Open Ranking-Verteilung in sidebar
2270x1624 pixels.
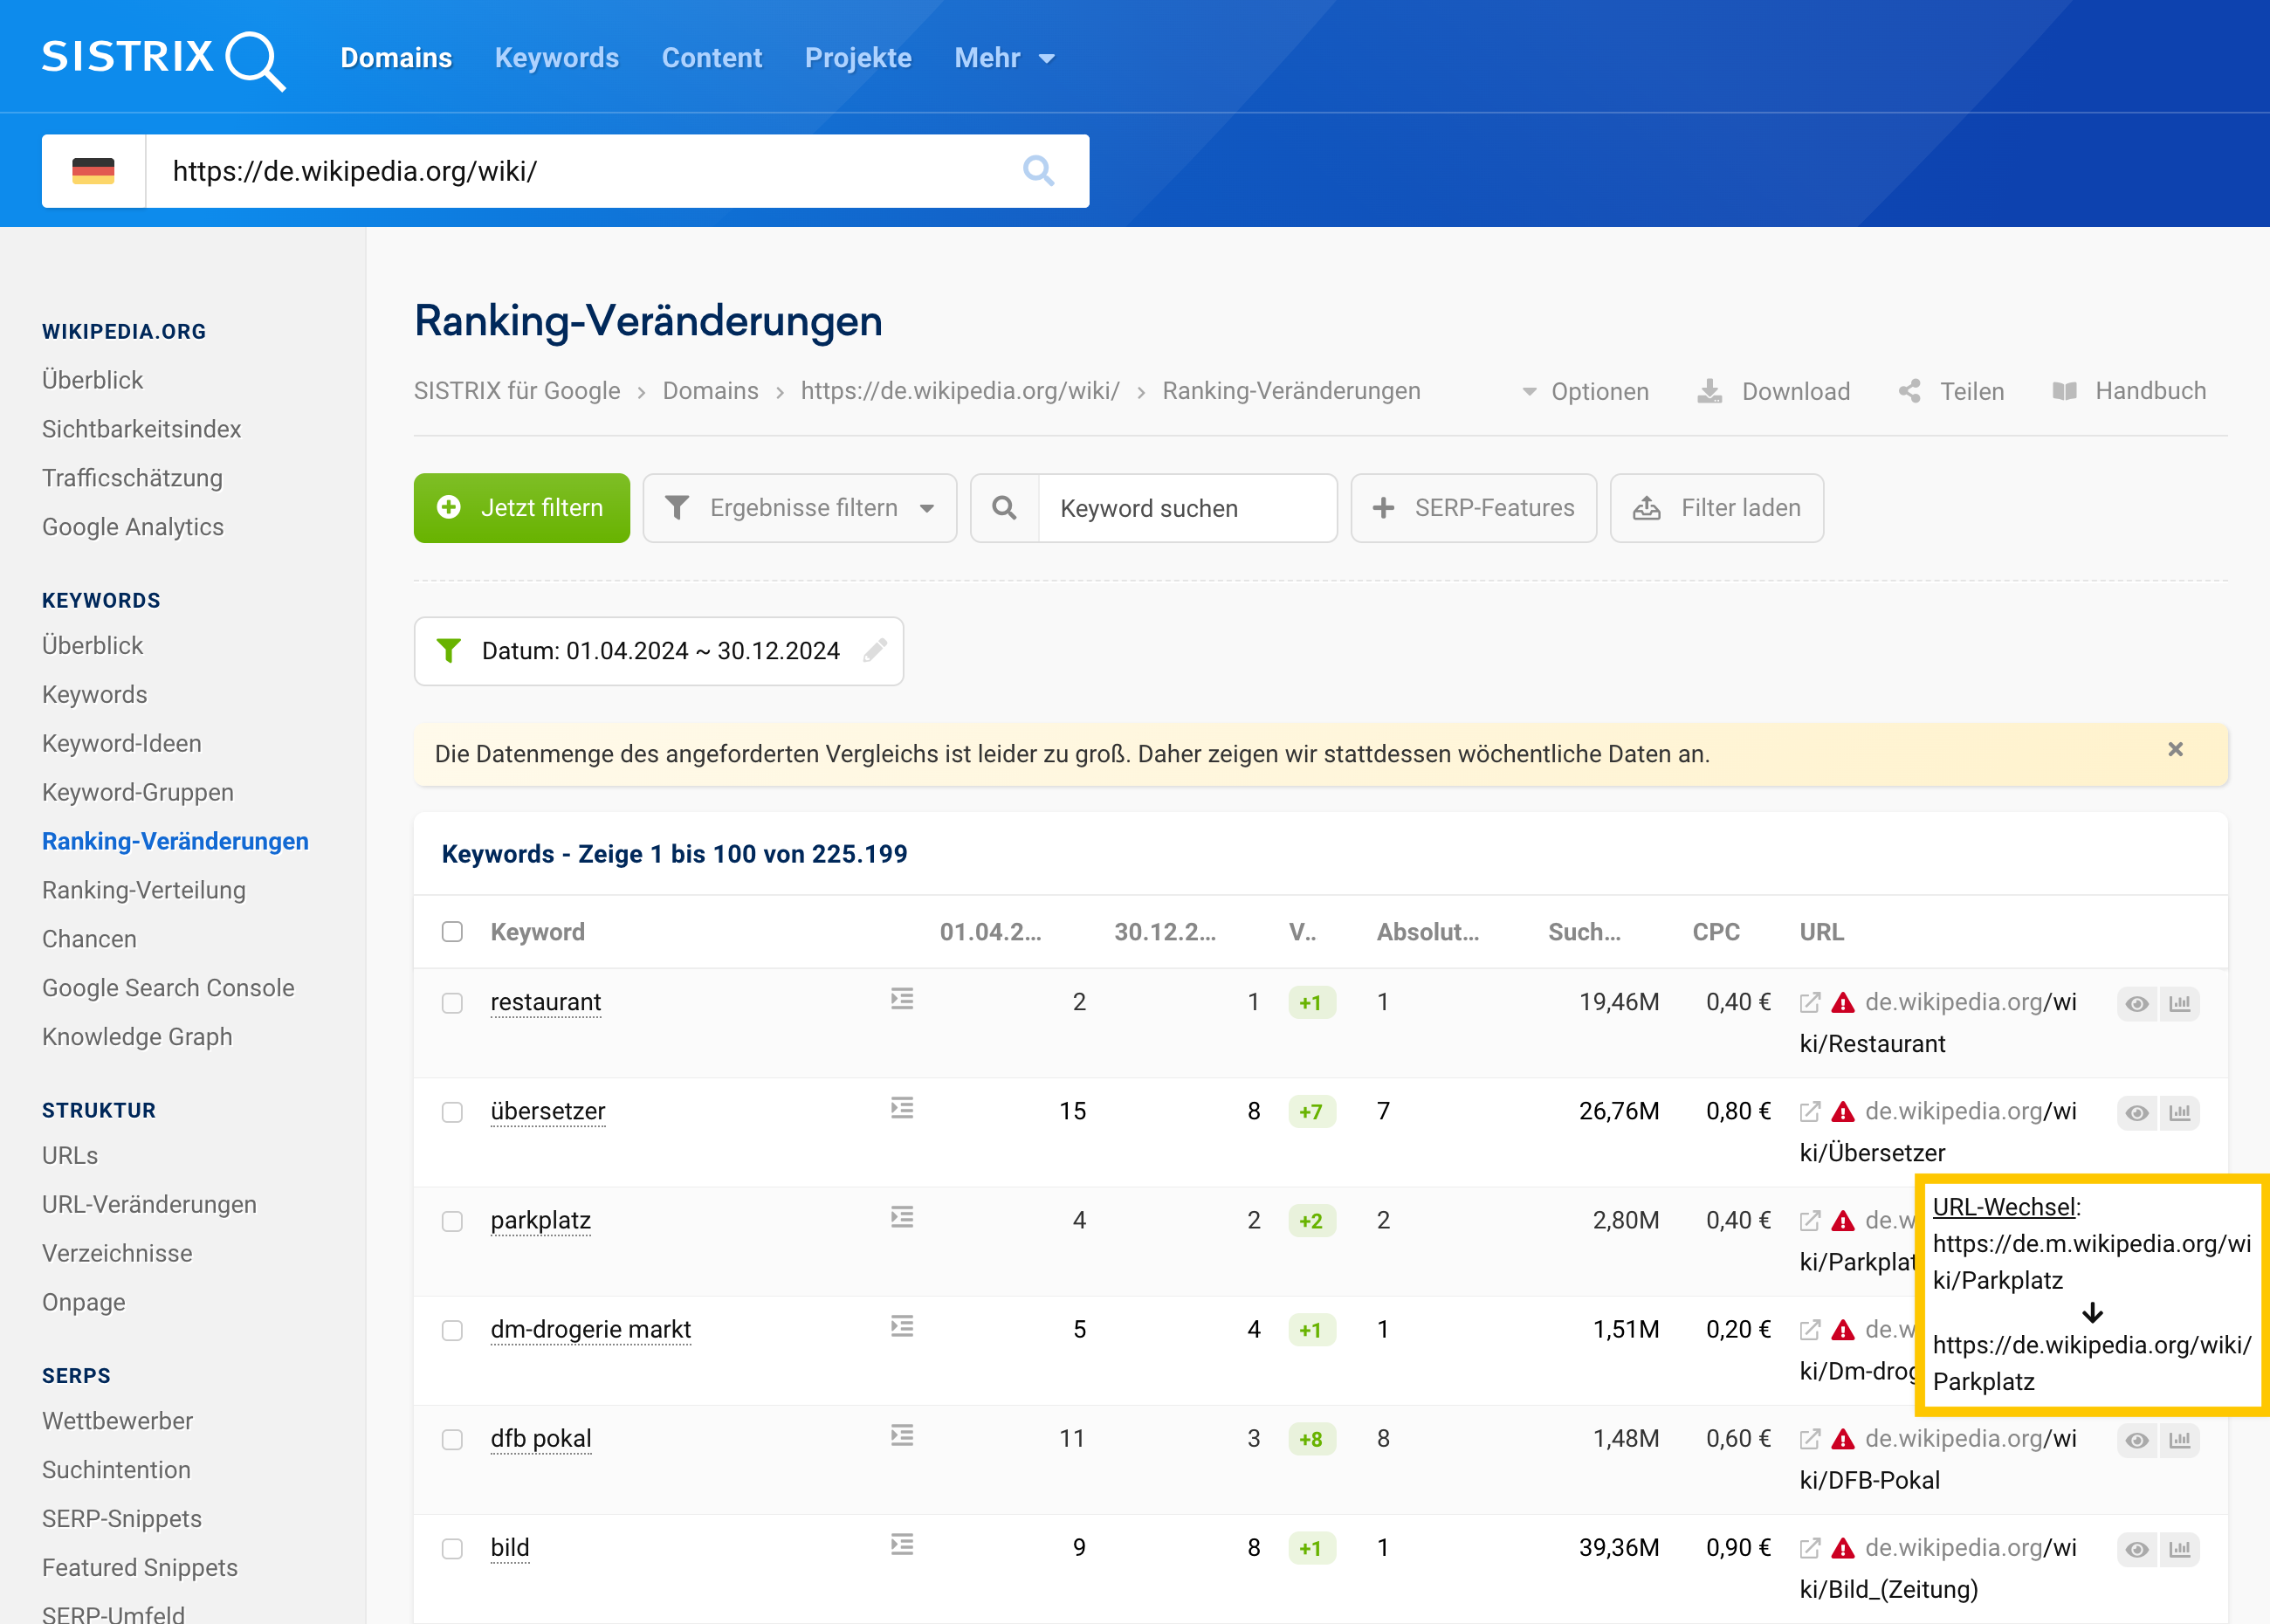click(x=143, y=890)
